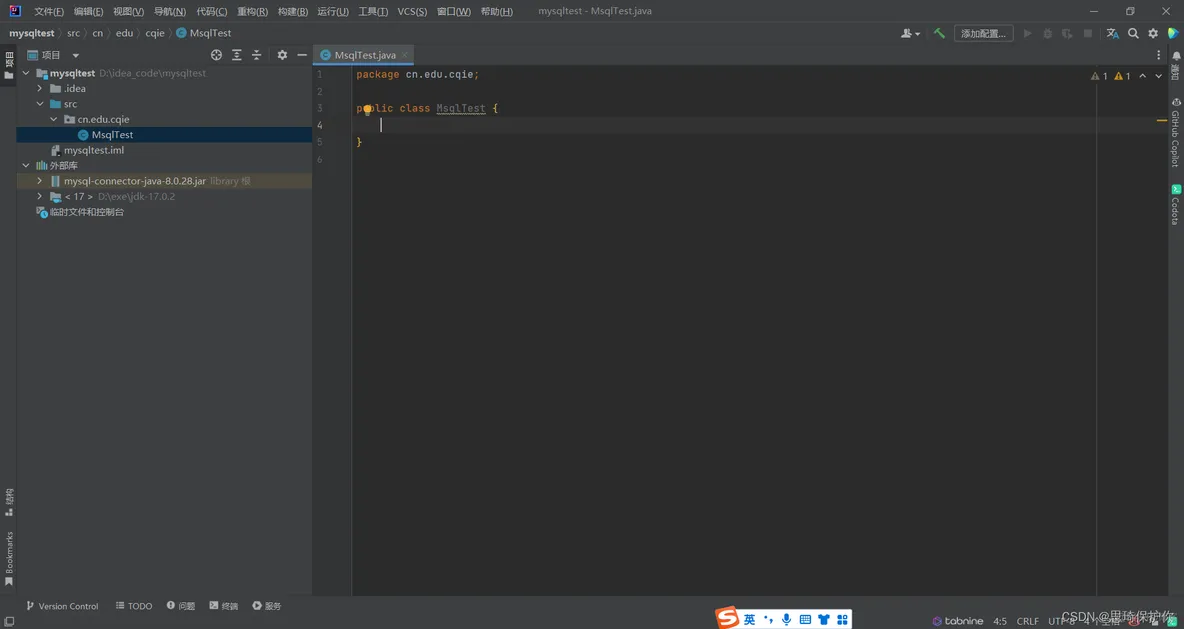Hide the project panel with minus icon
Screen dimensions: 1184x629
click(302, 55)
